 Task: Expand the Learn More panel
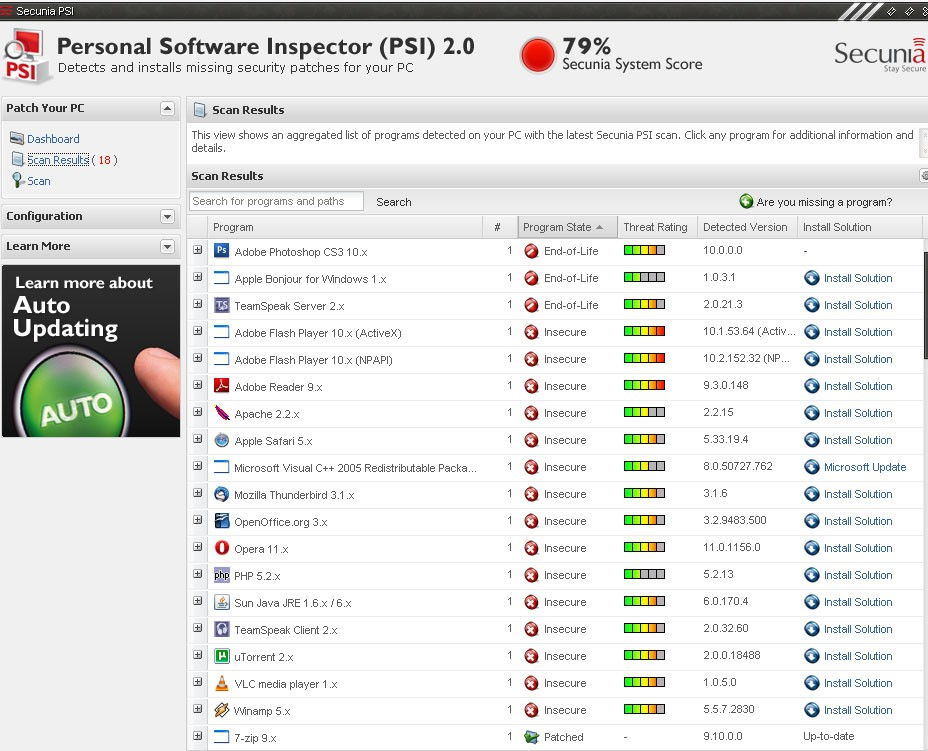[x=167, y=246]
